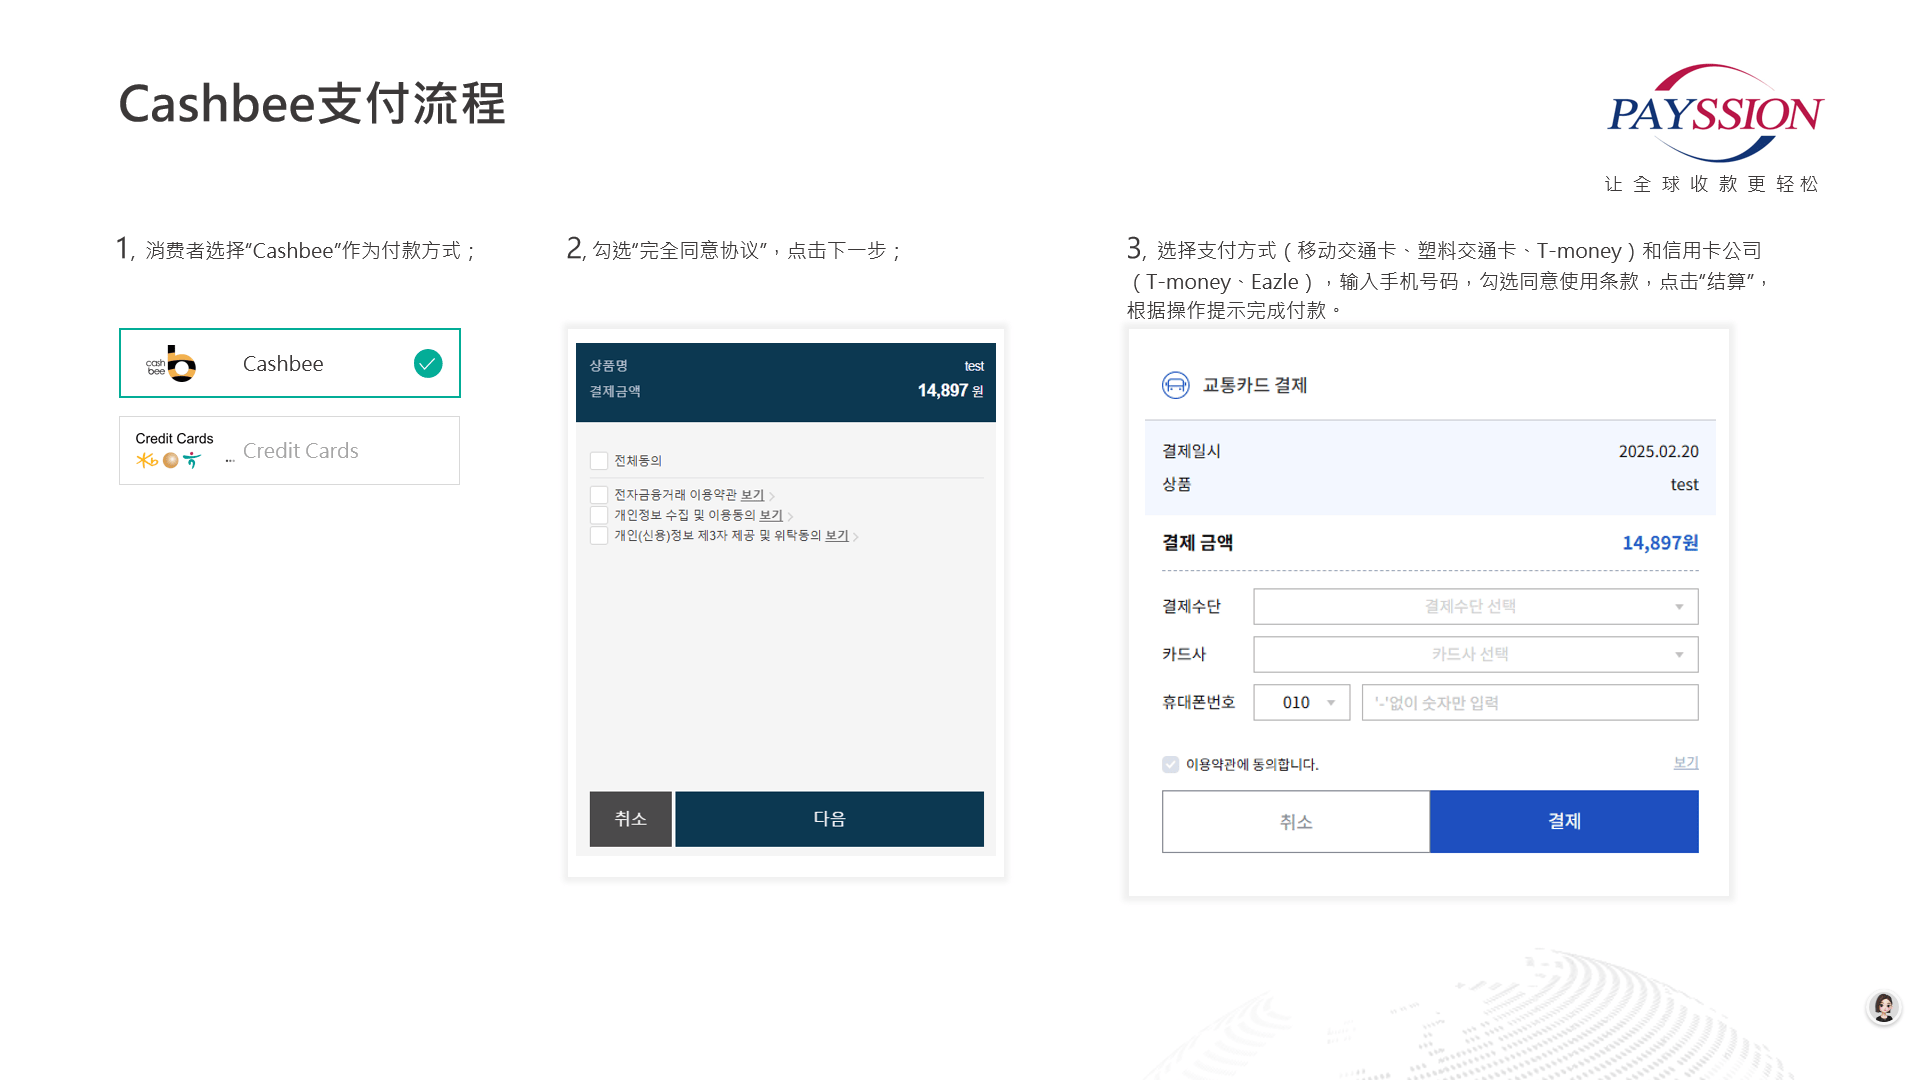Screen dimensions: 1920x1080
Task: Check the 개인(신용)정보 제3자 제공 checkbox
Action: 599,536
